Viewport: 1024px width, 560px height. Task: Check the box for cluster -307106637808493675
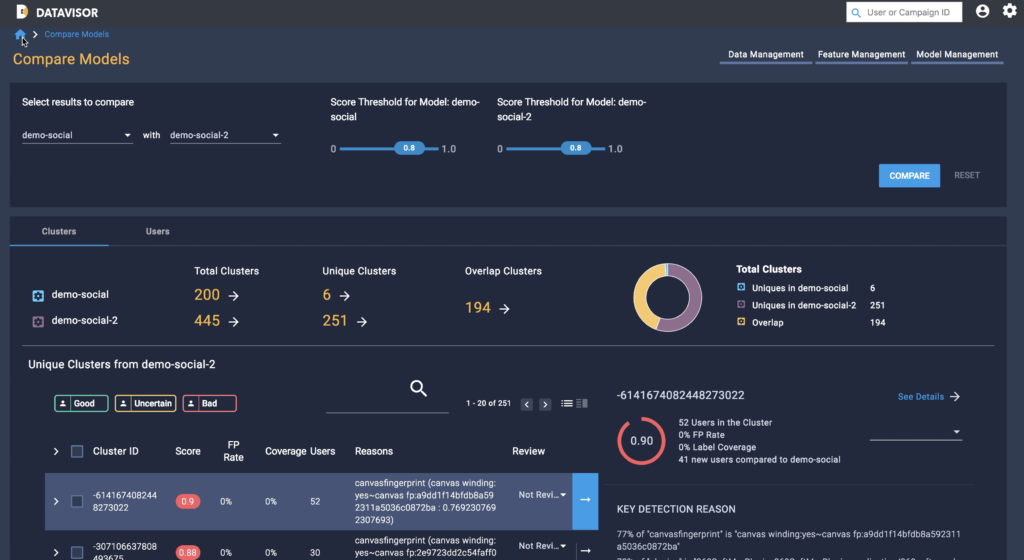[77, 552]
